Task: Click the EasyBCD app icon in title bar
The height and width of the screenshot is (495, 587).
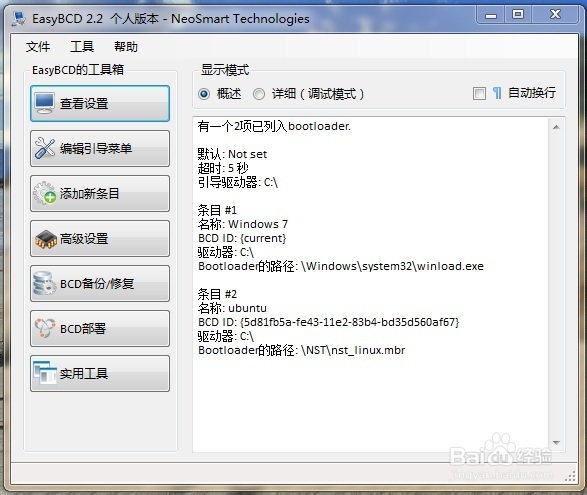Action: coord(19,19)
